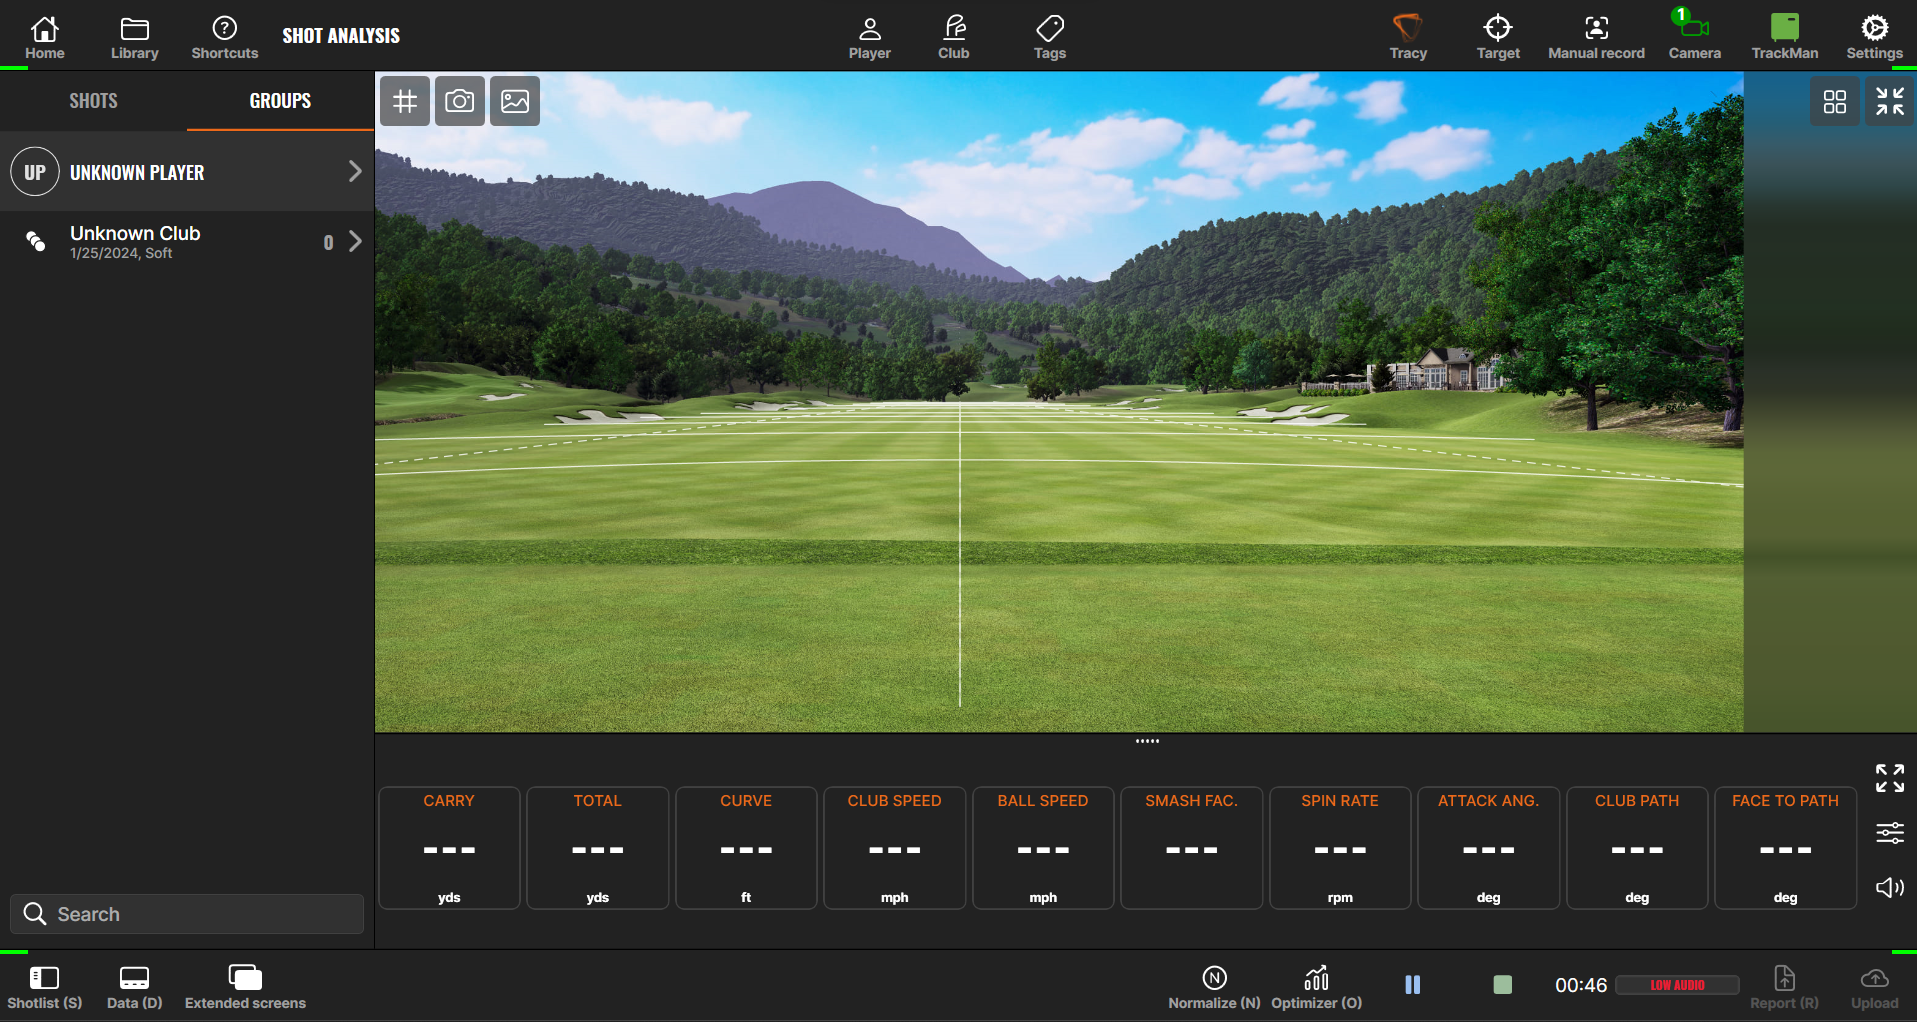This screenshot has width=1917, height=1022.
Task: Click inside the Search field
Action: [186, 913]
